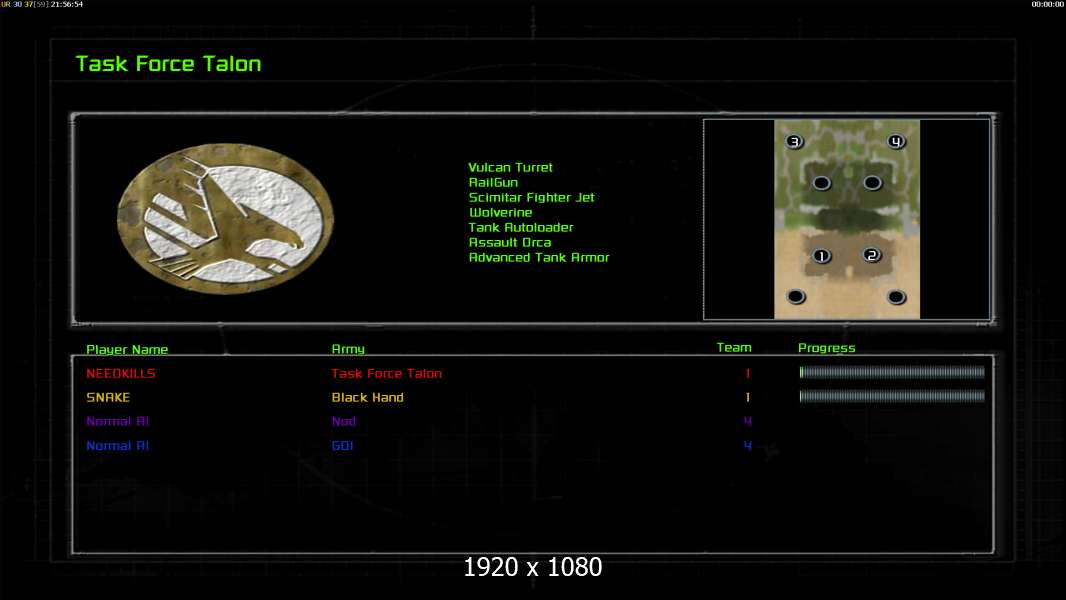Select start position 2 on the minimap

872,255
